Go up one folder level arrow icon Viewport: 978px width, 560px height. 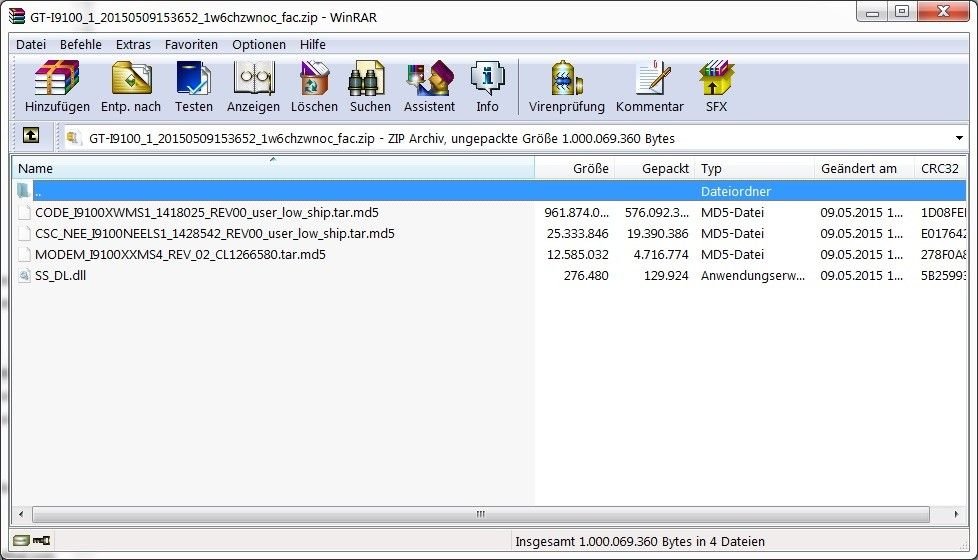coord(31,135)
